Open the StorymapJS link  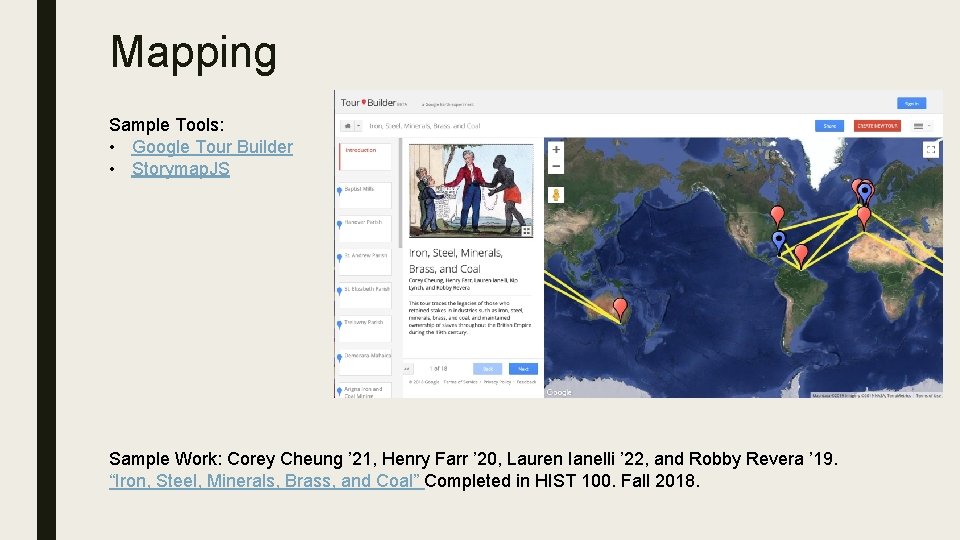point(181,169)
